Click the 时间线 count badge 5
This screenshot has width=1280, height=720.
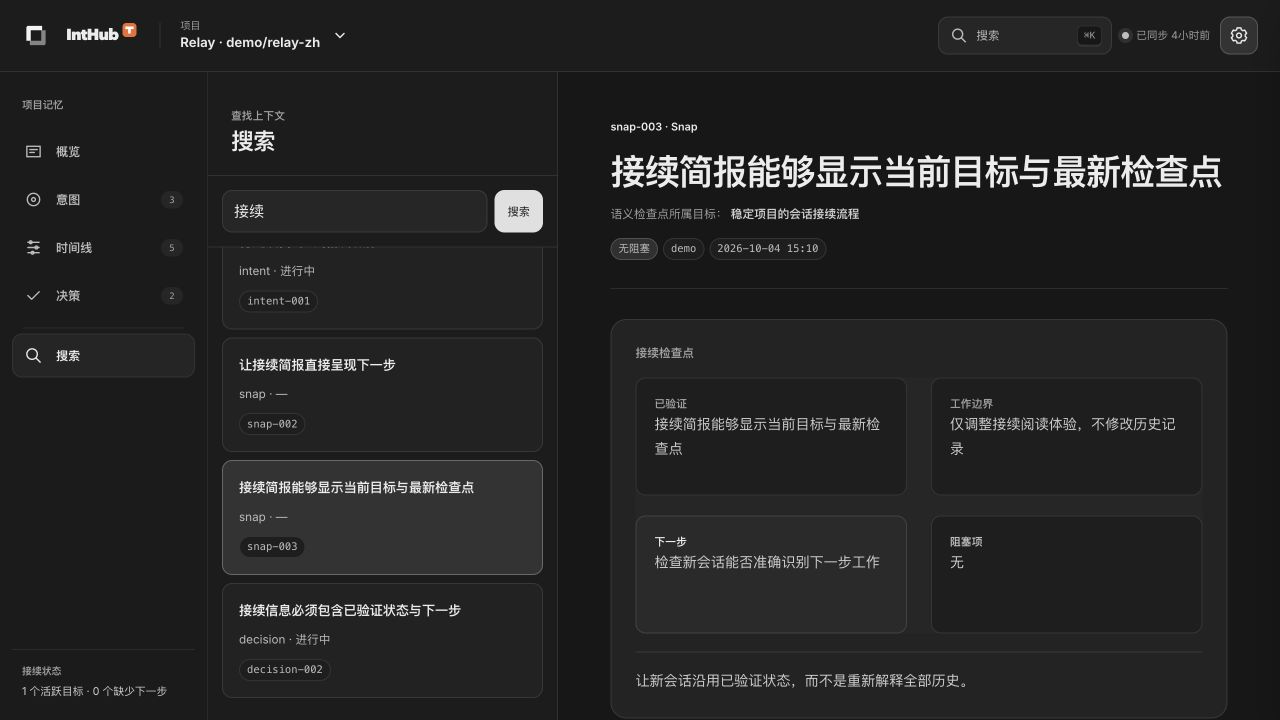(172, 248)
